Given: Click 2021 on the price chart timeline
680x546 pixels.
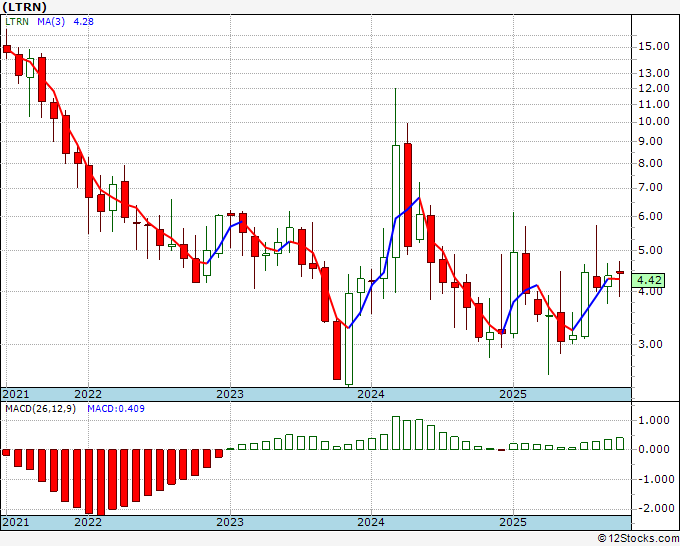Looking at the screenshot, I should click(x=16, y=394).
